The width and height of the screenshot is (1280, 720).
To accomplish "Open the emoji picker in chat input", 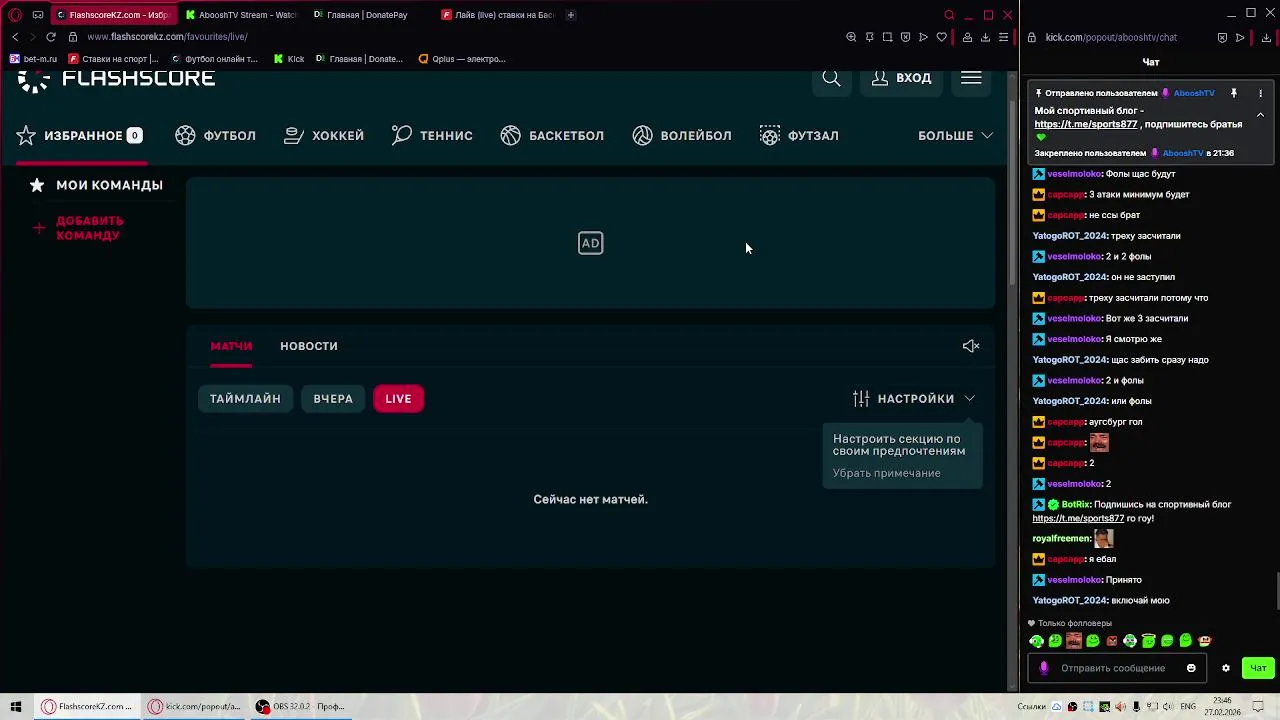I will [1191, 668].
